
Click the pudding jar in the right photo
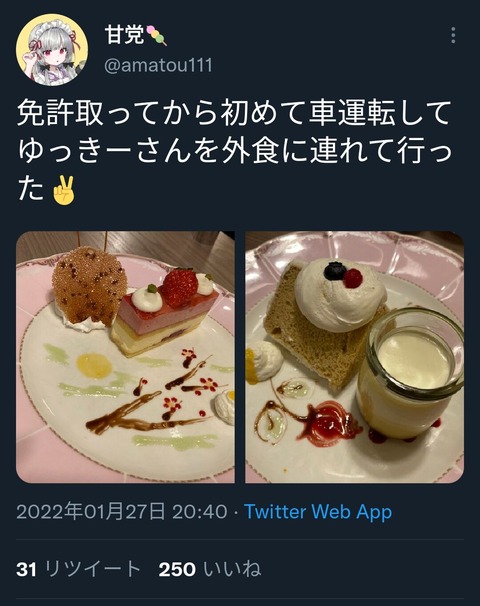pos(410,374)
